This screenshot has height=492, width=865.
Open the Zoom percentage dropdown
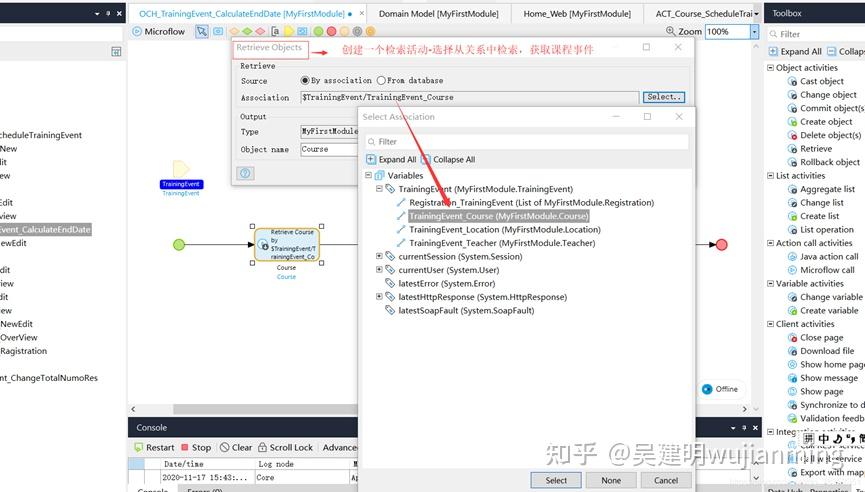(x=754, y=32)
